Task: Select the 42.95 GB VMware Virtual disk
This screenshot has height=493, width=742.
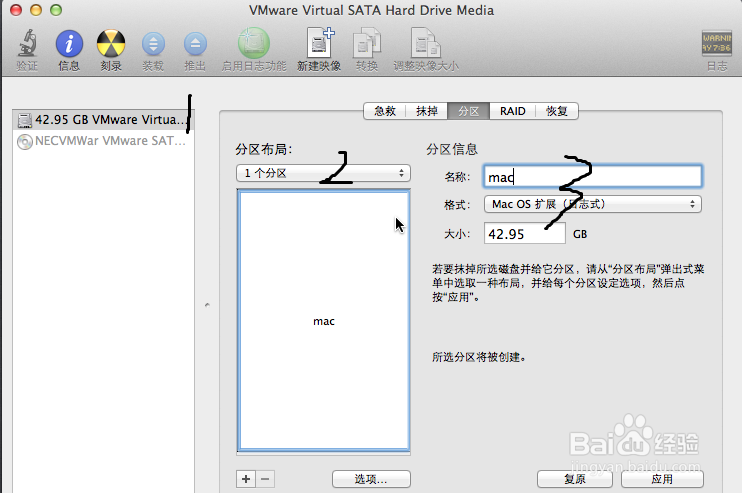Action: tap(103, 120)
